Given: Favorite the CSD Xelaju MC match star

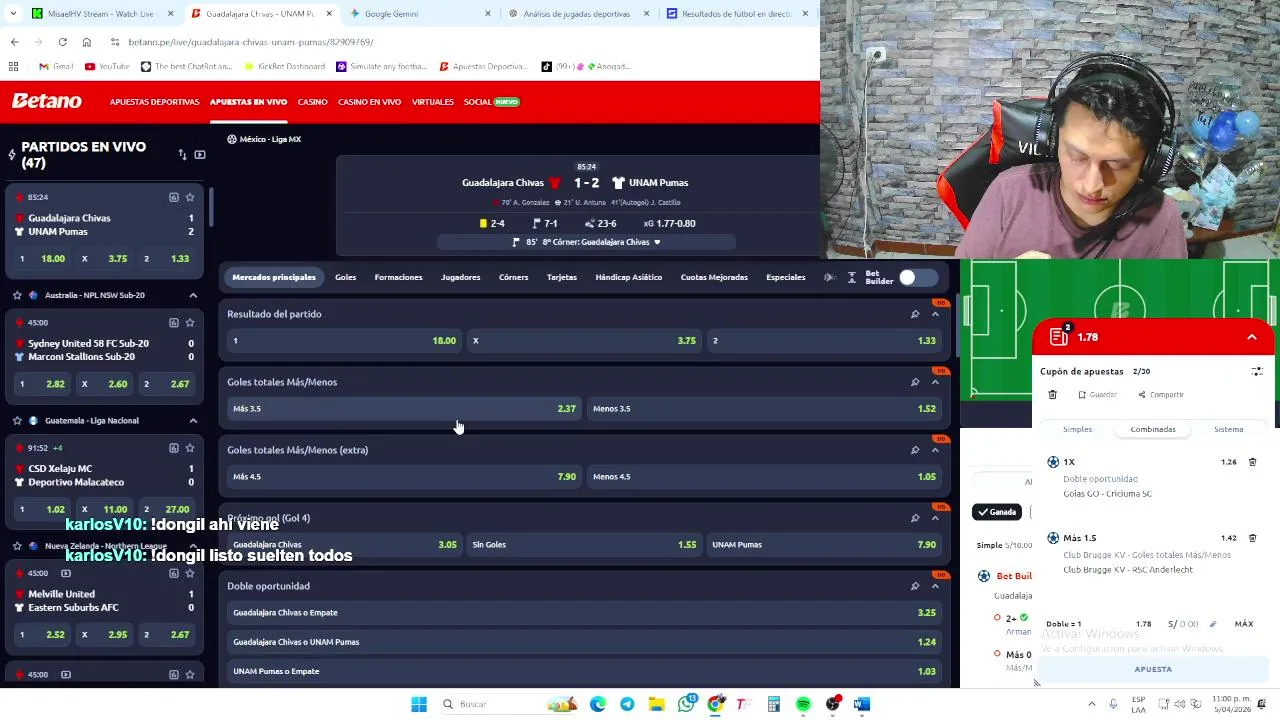Looking at the screenshot, I should [x=190, y=448].
